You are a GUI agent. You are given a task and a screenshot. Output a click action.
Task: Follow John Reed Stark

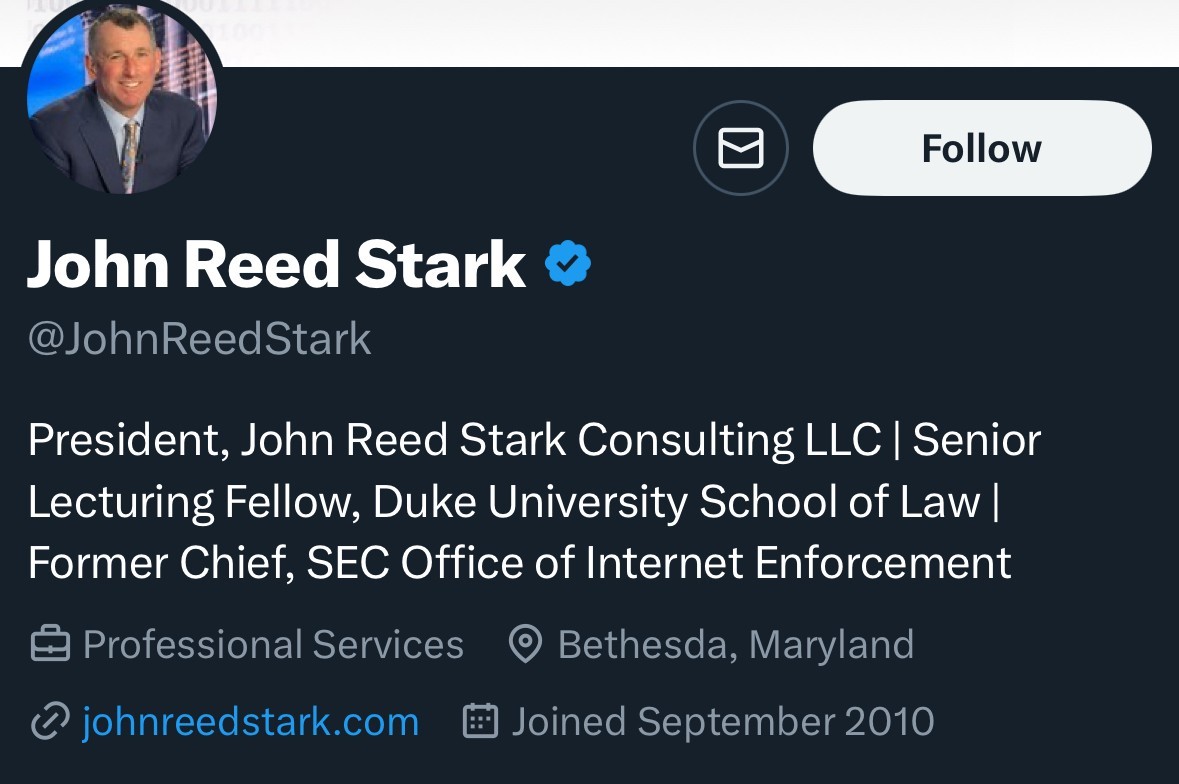point(981,148)
